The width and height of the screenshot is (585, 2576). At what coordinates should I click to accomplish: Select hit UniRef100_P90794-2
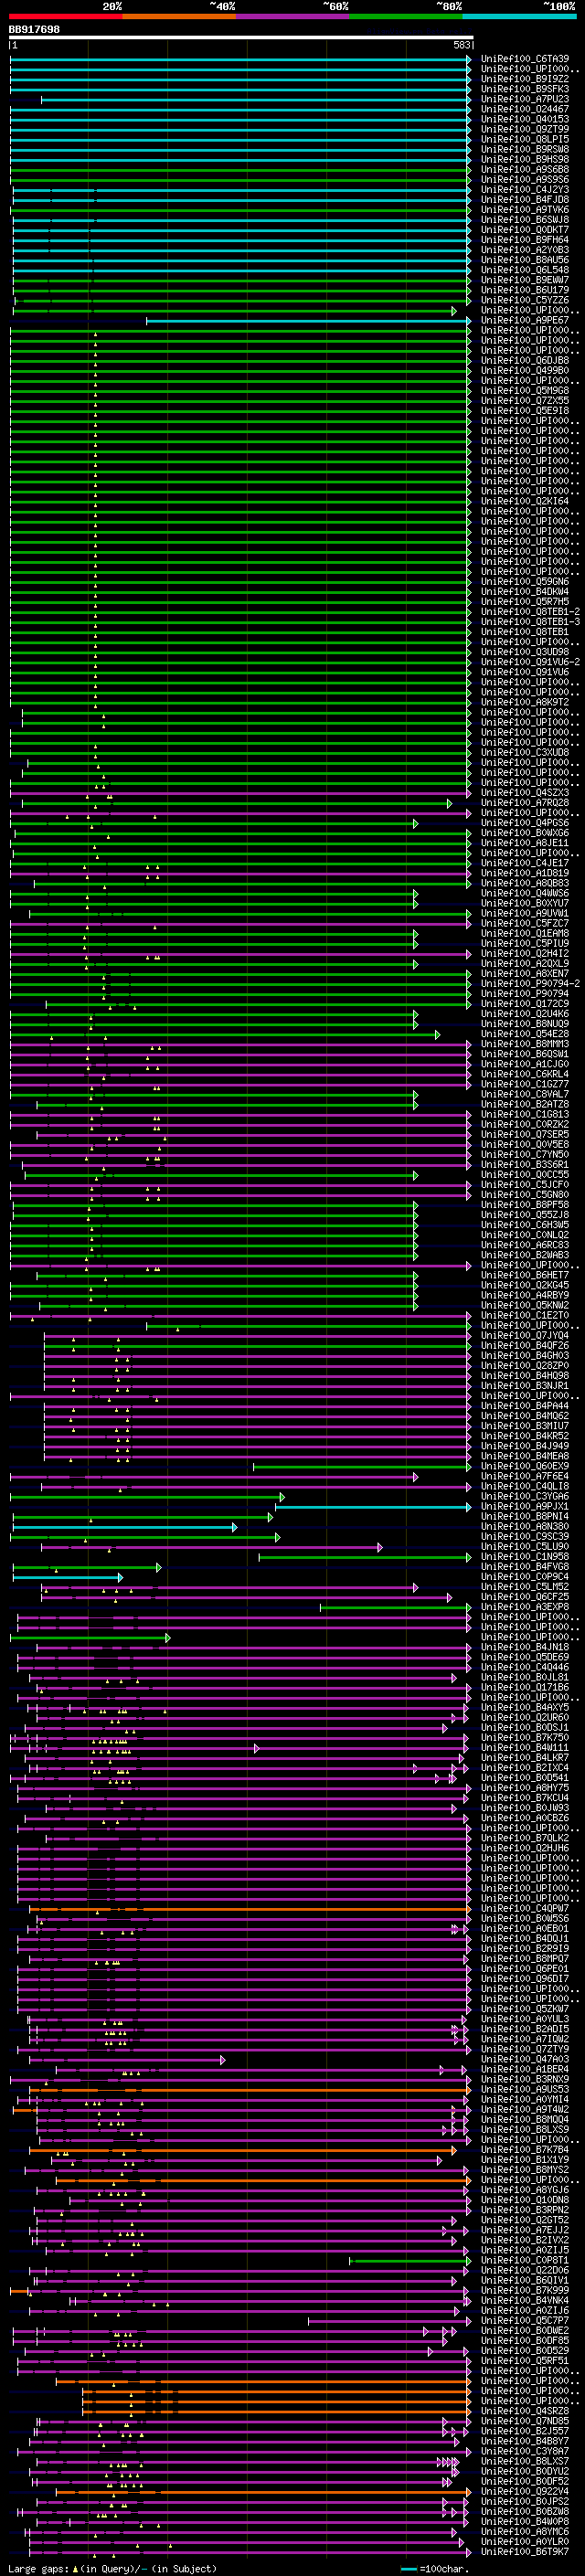530,984
